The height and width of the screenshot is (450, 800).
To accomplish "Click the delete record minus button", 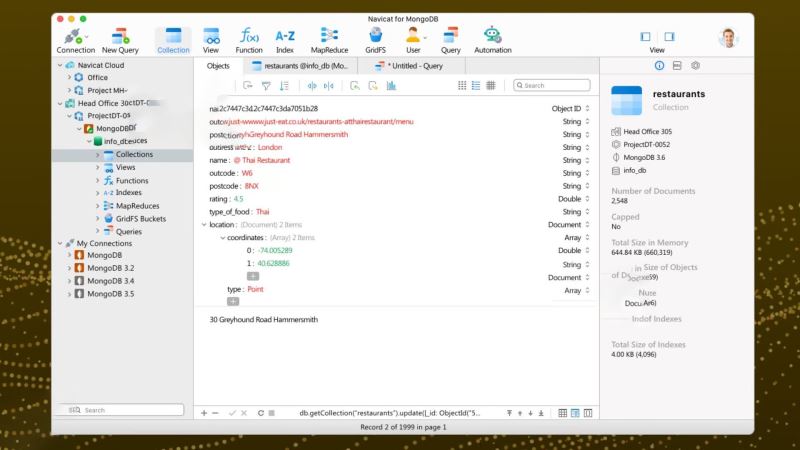I will click(215, 413).
